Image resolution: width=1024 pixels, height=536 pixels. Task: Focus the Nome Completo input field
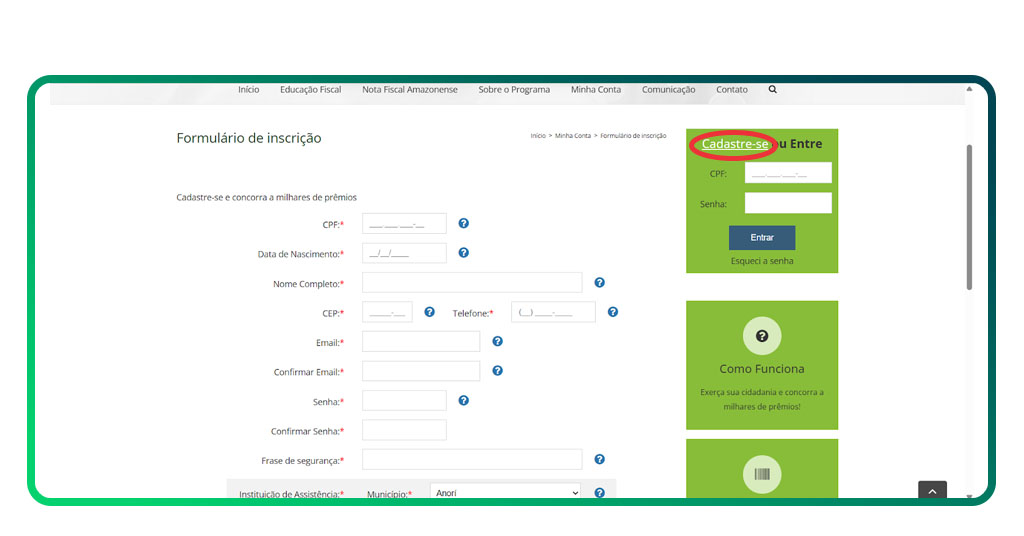(472, 283)
